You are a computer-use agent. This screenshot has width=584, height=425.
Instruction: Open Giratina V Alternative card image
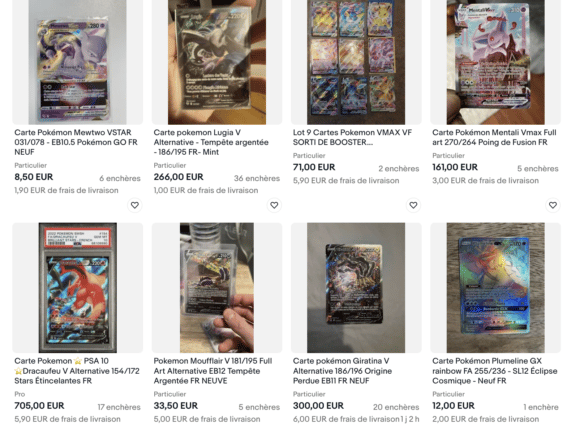point(356,288)
